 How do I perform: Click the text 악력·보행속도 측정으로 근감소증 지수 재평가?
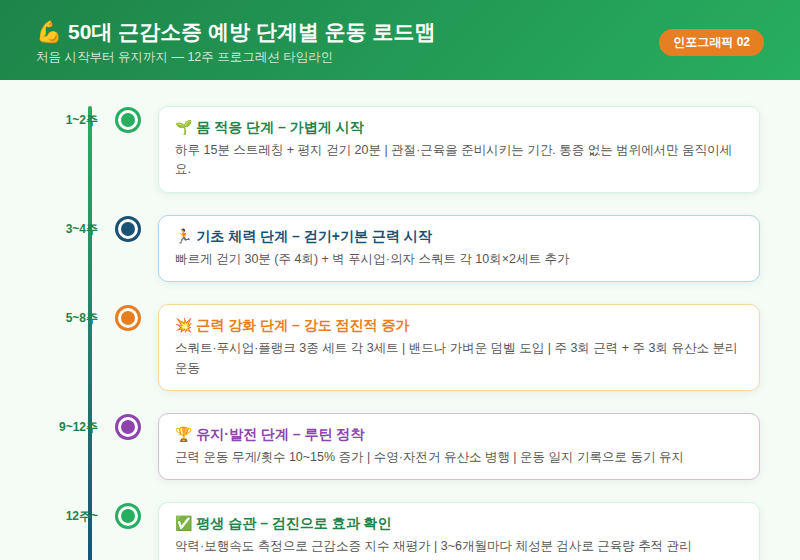coord(303,546)
